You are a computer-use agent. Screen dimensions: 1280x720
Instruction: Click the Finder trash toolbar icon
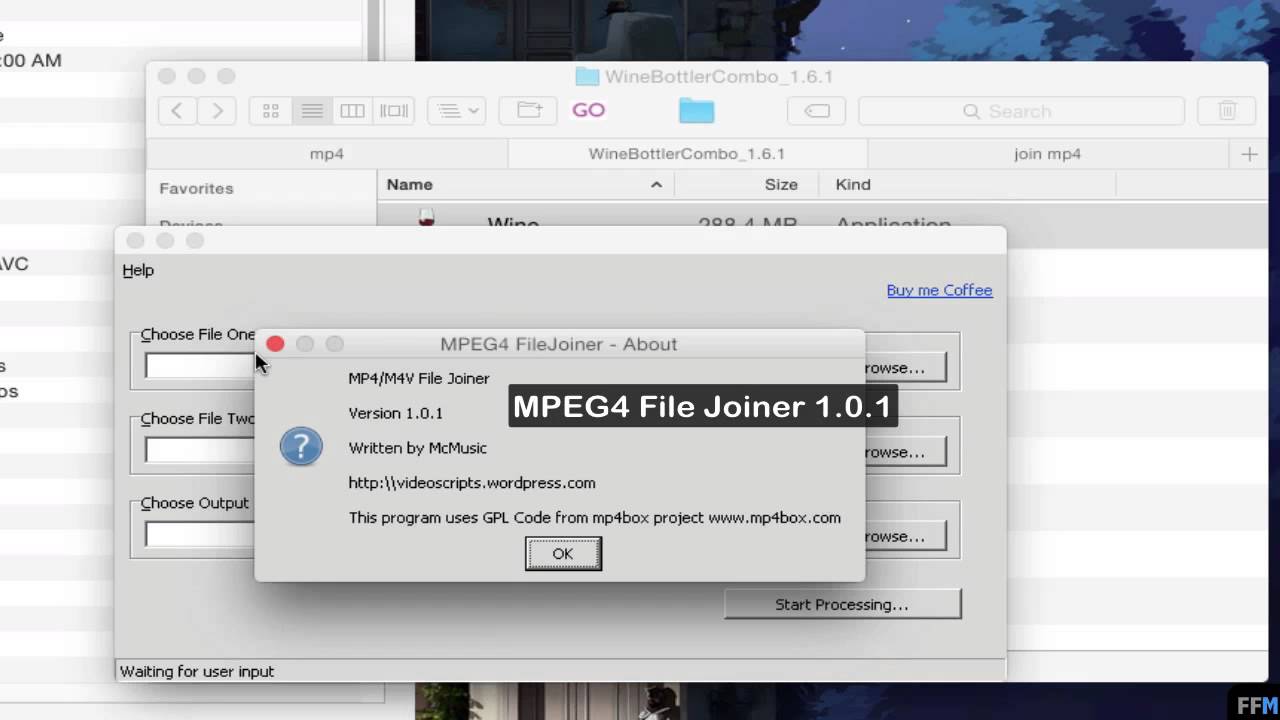point(1227,111)
